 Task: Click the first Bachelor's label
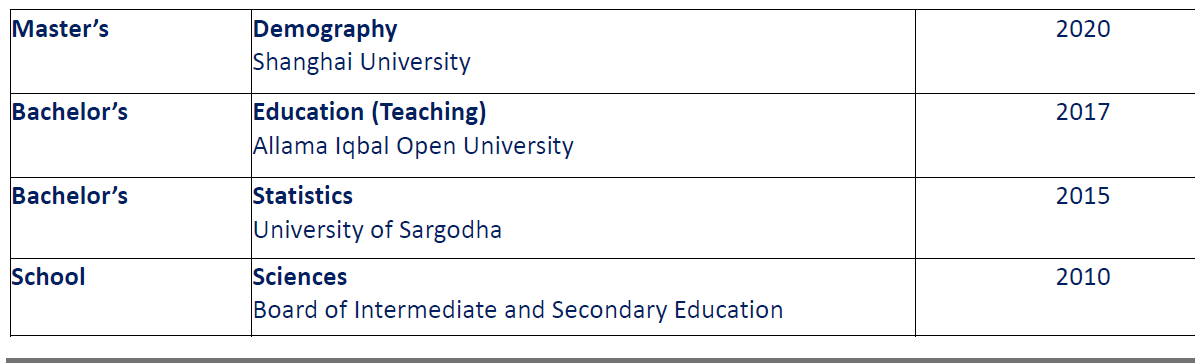(x=69, y=112)
